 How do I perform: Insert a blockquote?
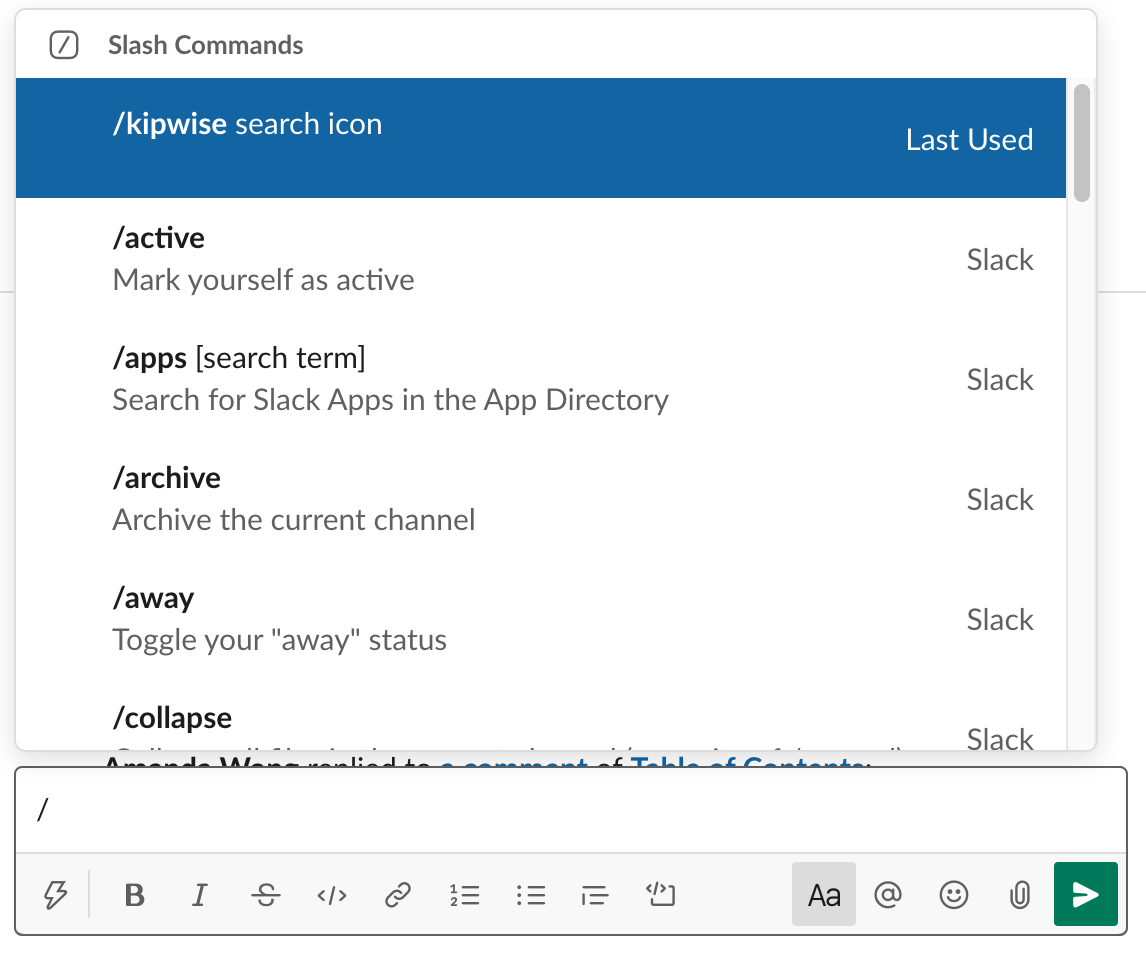pyautogui.click(x=595, y=895)
